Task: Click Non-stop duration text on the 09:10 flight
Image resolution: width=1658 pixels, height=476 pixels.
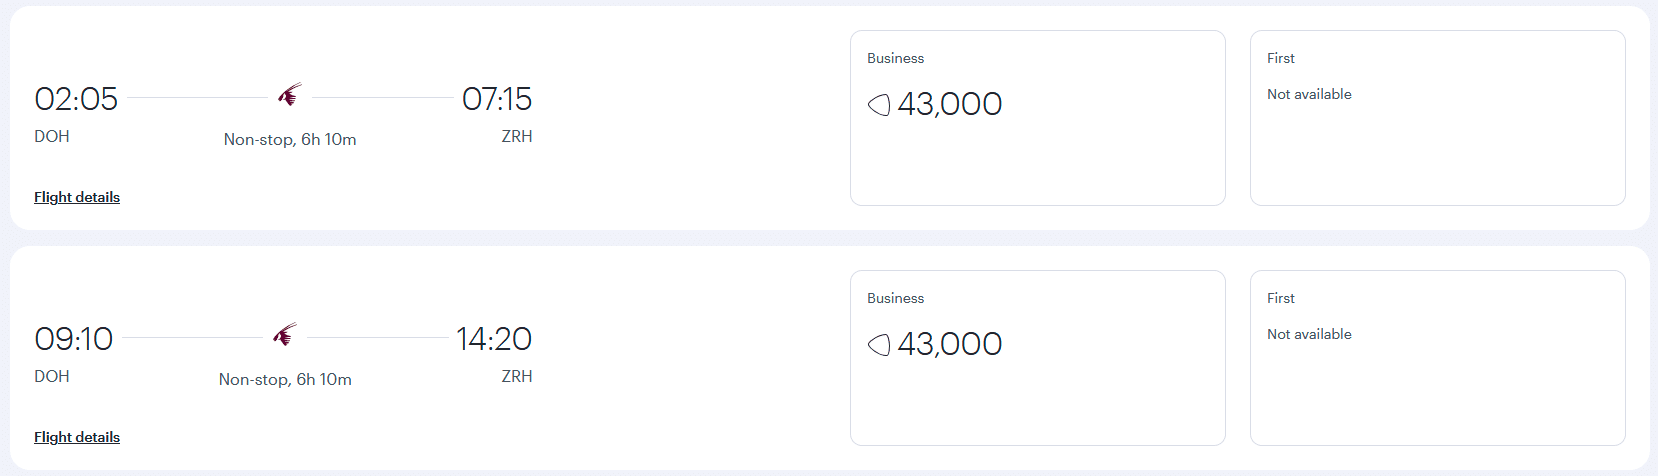Action: [x=285, y=380]
